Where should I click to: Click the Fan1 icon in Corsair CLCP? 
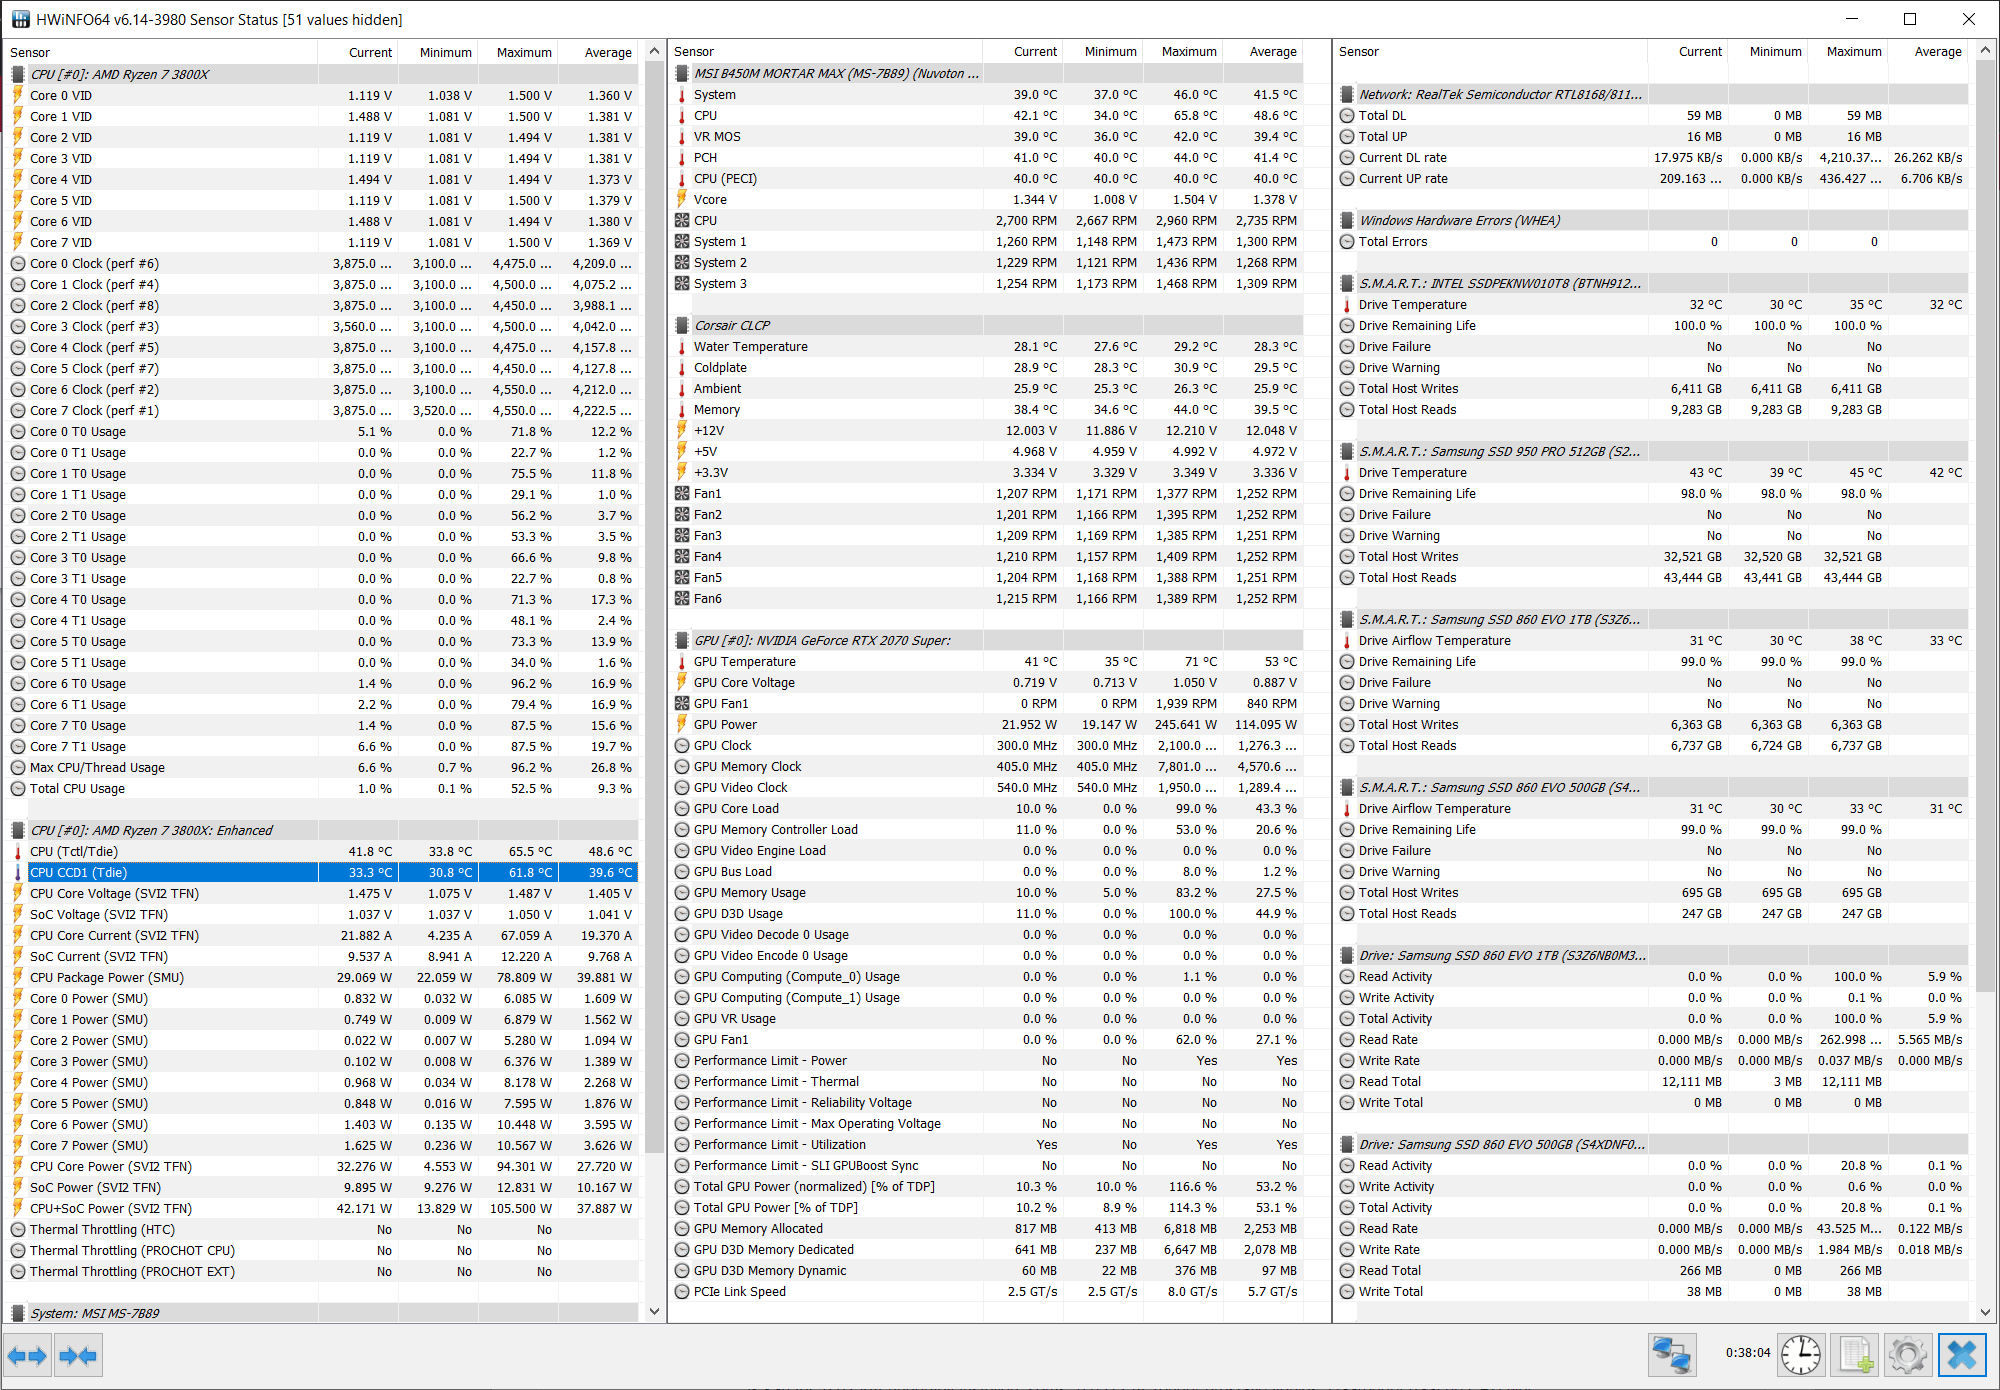click(682, 494)
